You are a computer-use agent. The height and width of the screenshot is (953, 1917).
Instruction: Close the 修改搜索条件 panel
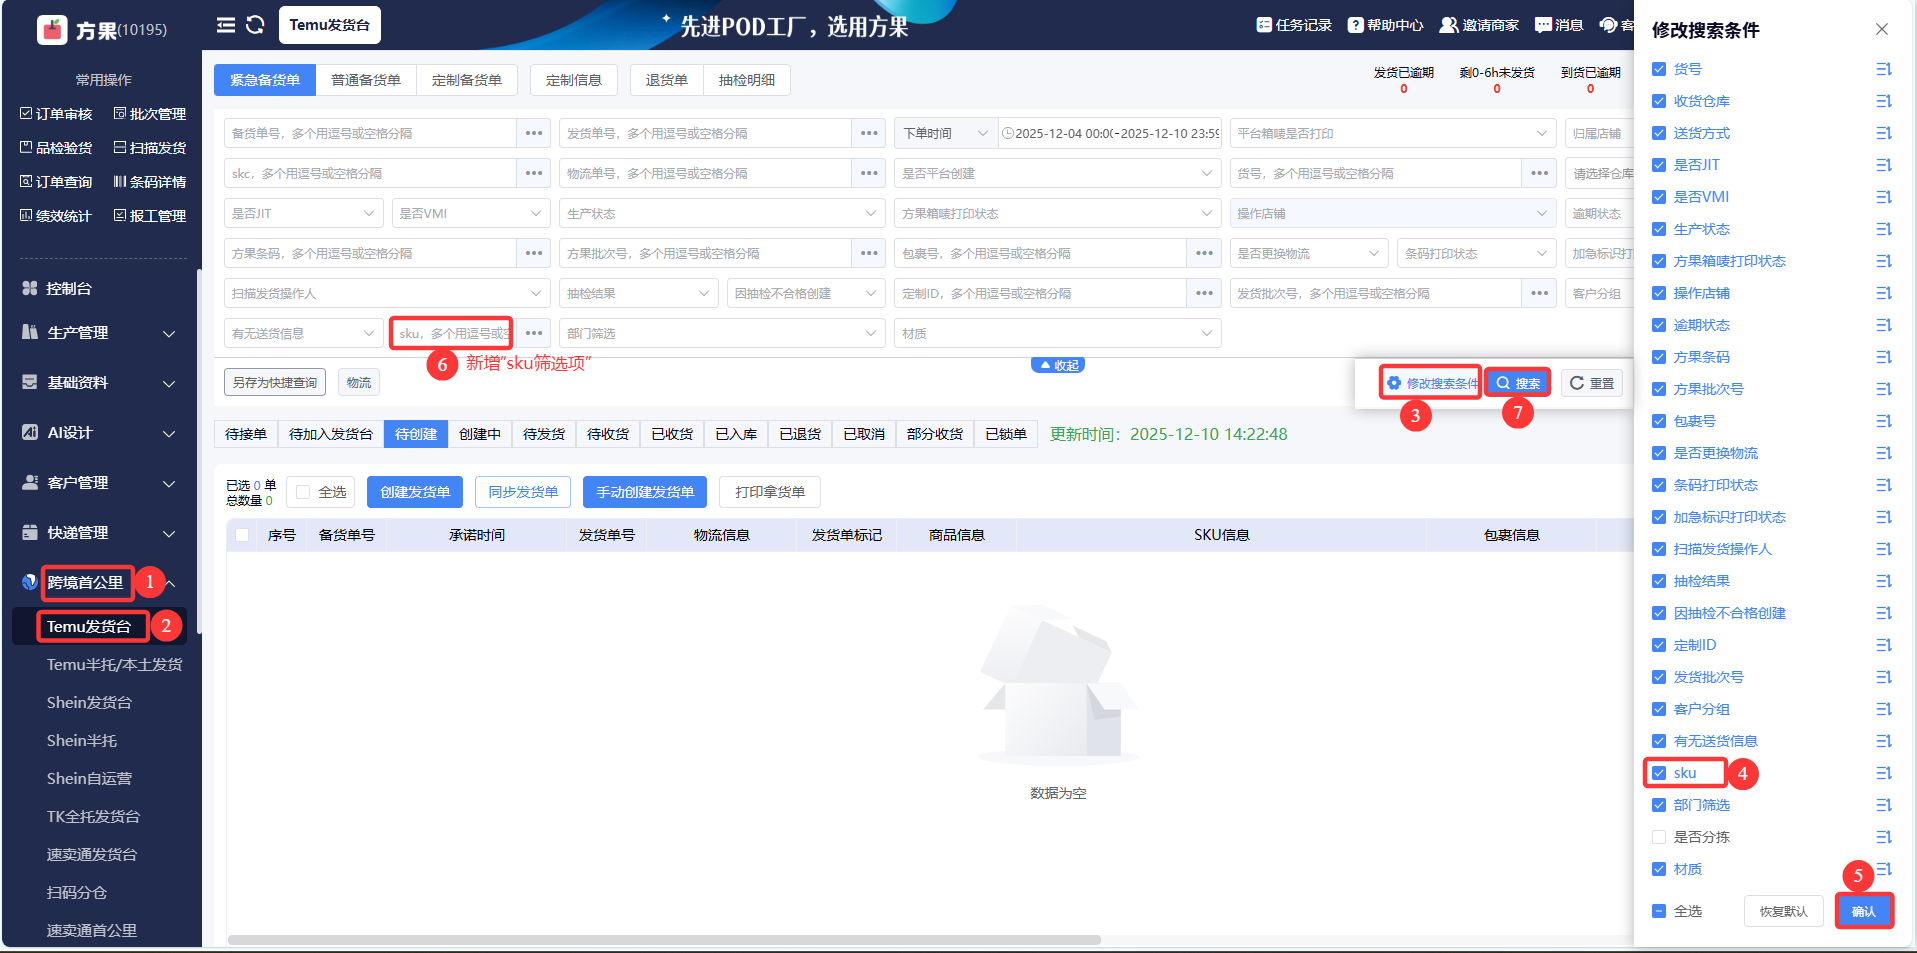(x=1882, y=29)
